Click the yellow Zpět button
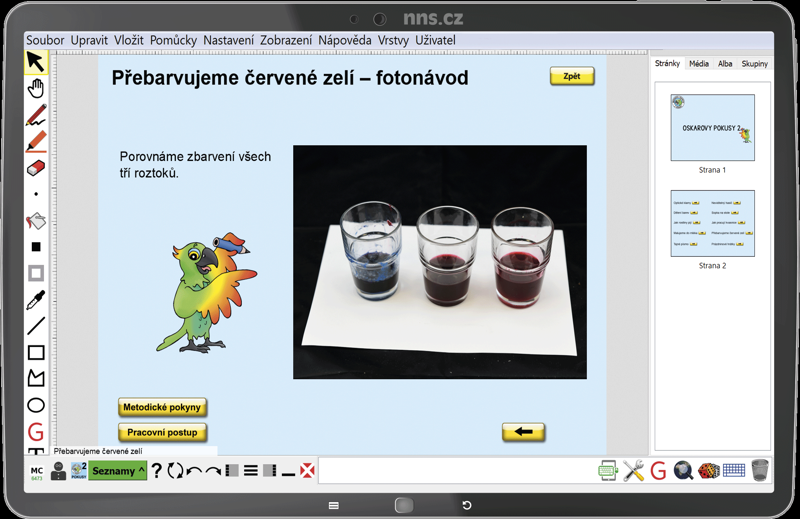Screen dimensions: 800x519 click(572, 76)
